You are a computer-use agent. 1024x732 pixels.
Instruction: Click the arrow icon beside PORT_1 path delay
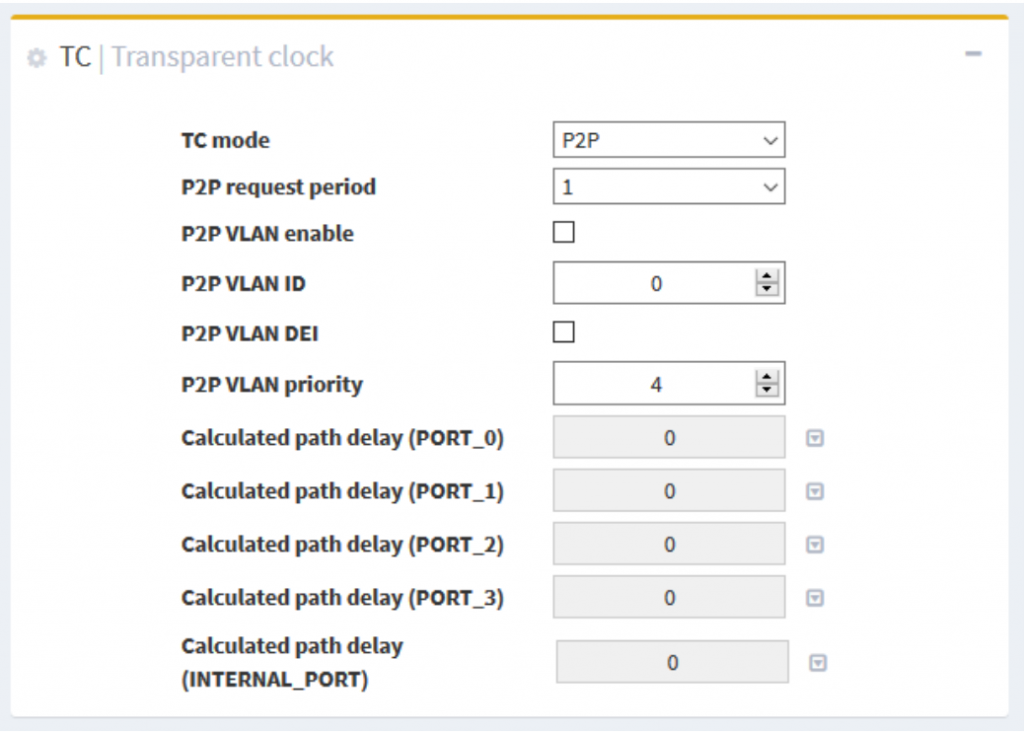[815, 491]
